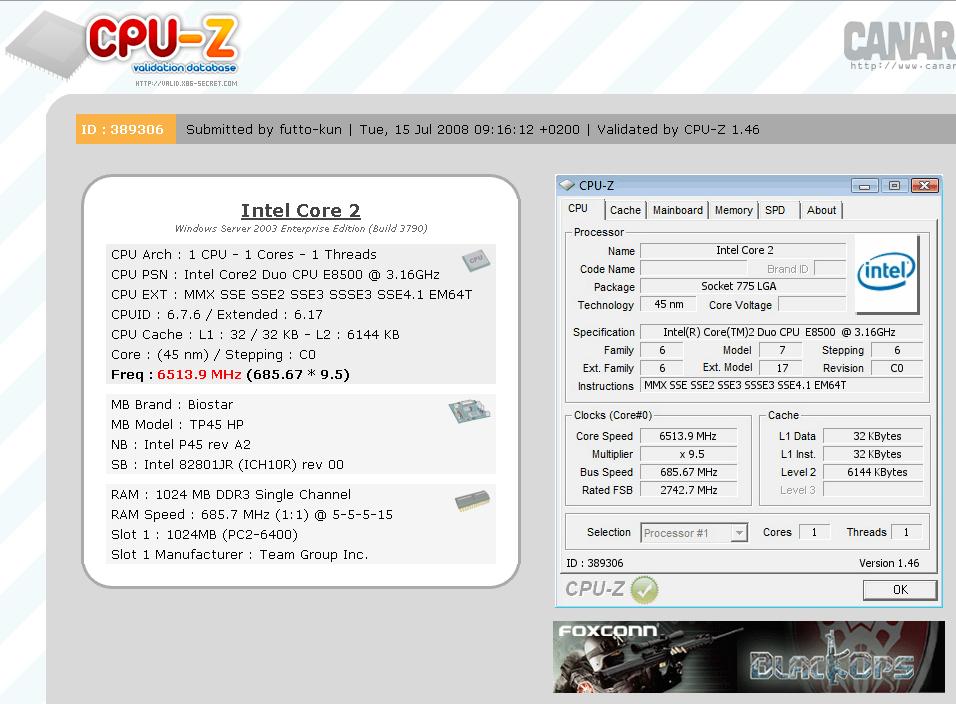Click the 'Validated by CPU-Z 1.46' text

pos(679,129)
